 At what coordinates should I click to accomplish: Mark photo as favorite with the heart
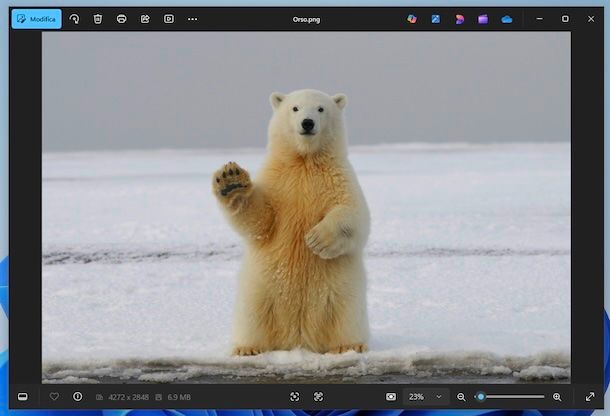[54, 397]
